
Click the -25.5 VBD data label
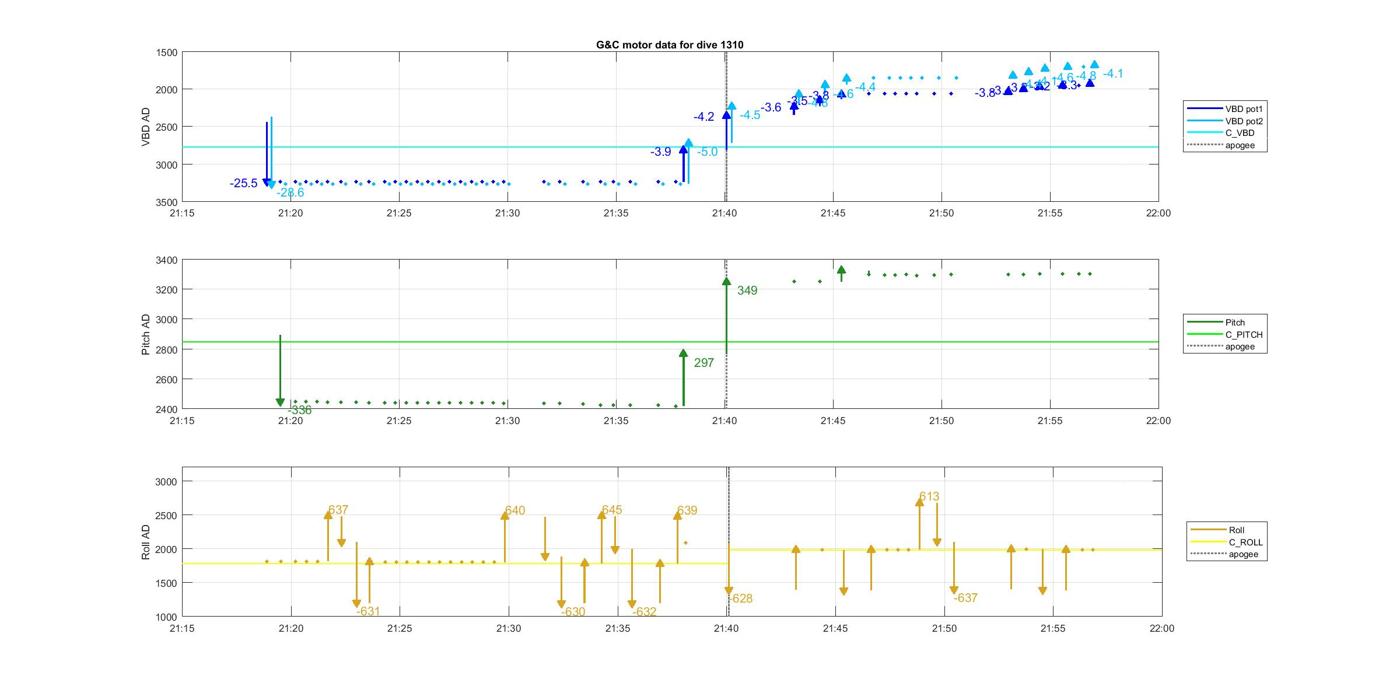pos(244,183)
